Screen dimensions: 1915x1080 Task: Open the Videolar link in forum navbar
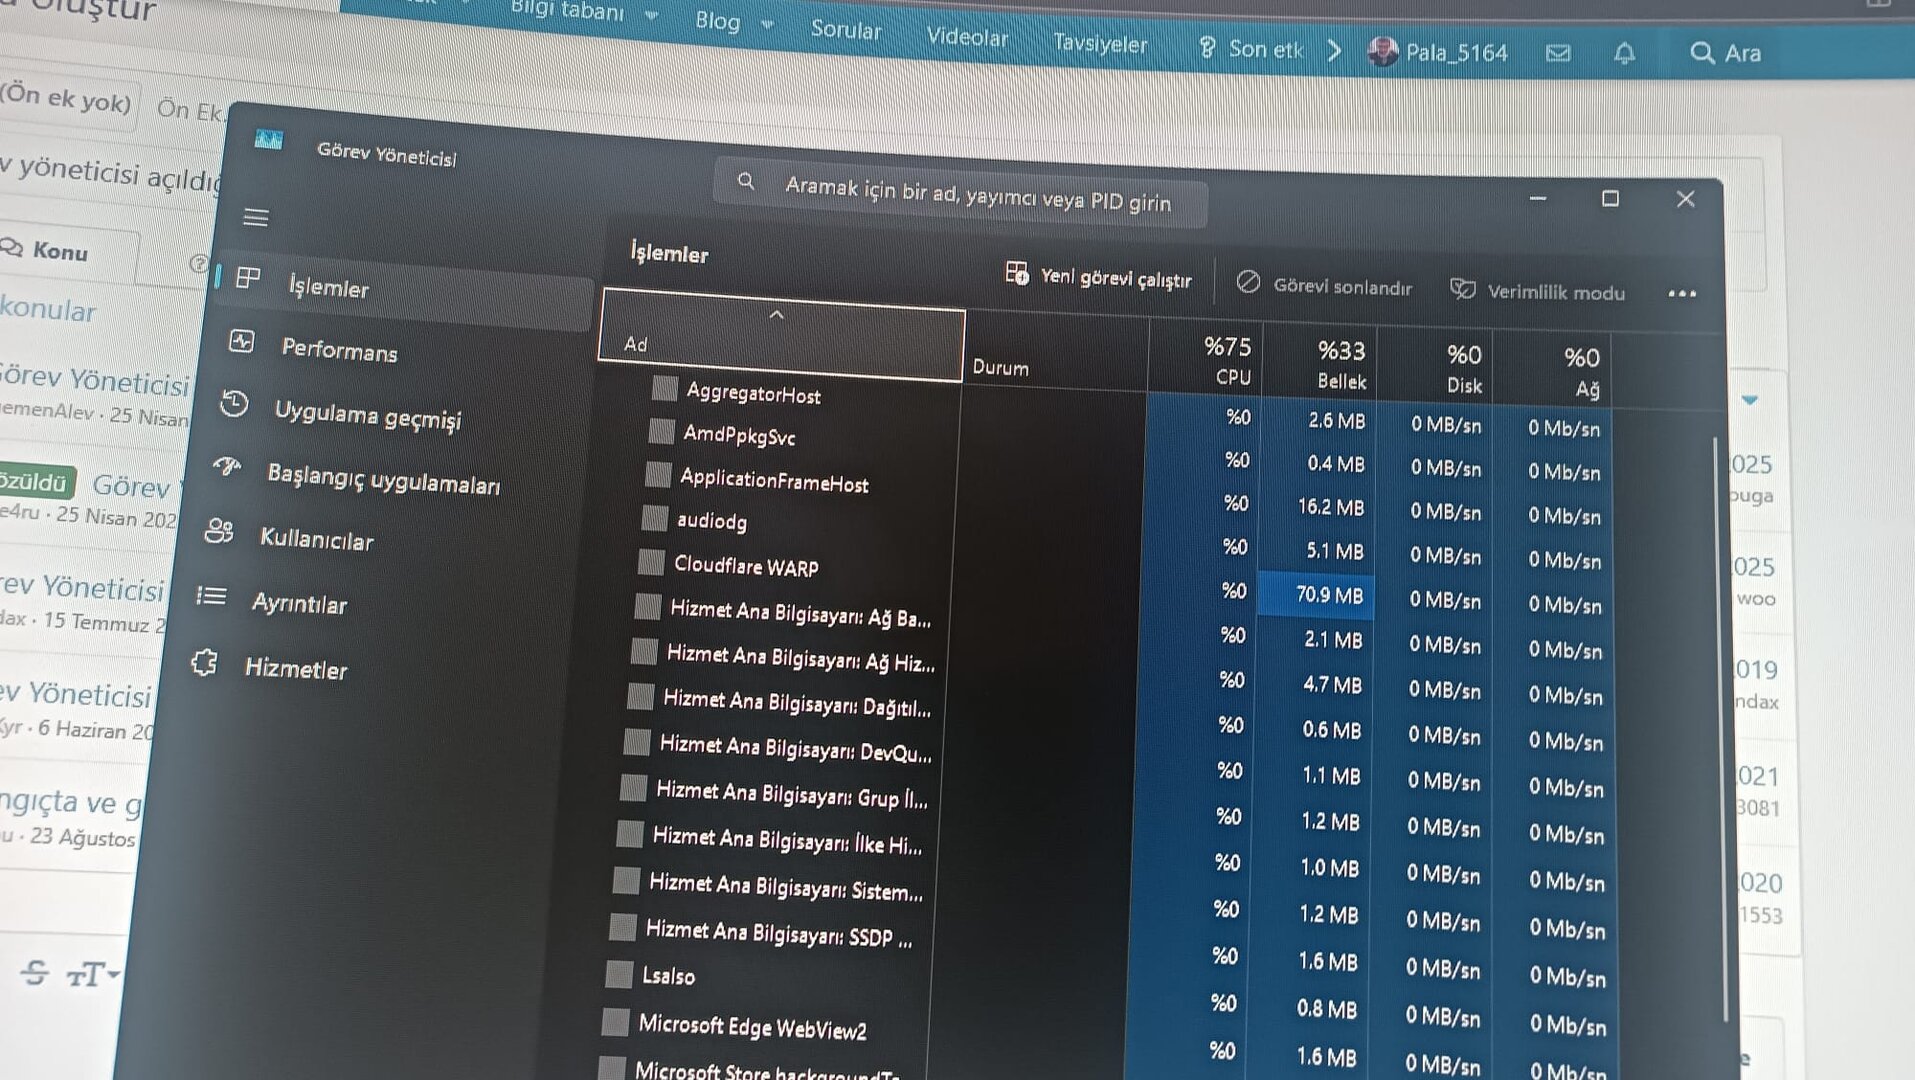[967, 37]
